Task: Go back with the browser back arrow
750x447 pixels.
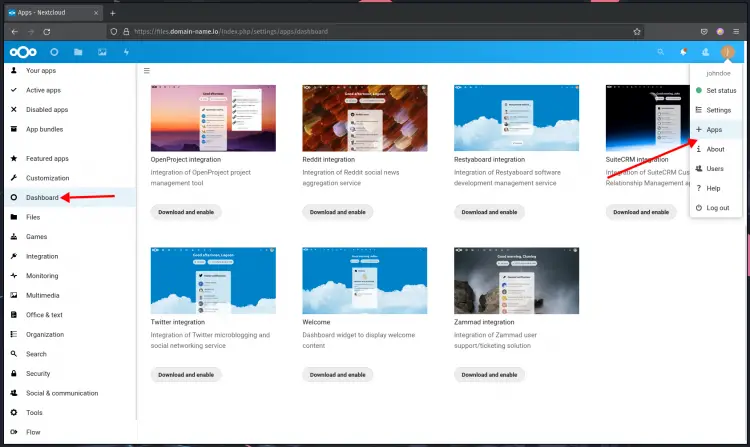Action: [15, 32]
